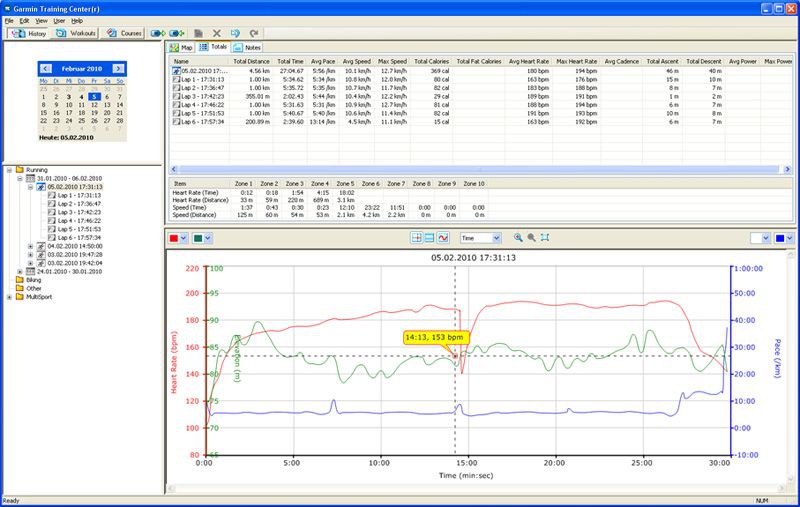Screen dimensions: 800x507
Task: Select day 5 in the calendar
Action: (94, 96)
